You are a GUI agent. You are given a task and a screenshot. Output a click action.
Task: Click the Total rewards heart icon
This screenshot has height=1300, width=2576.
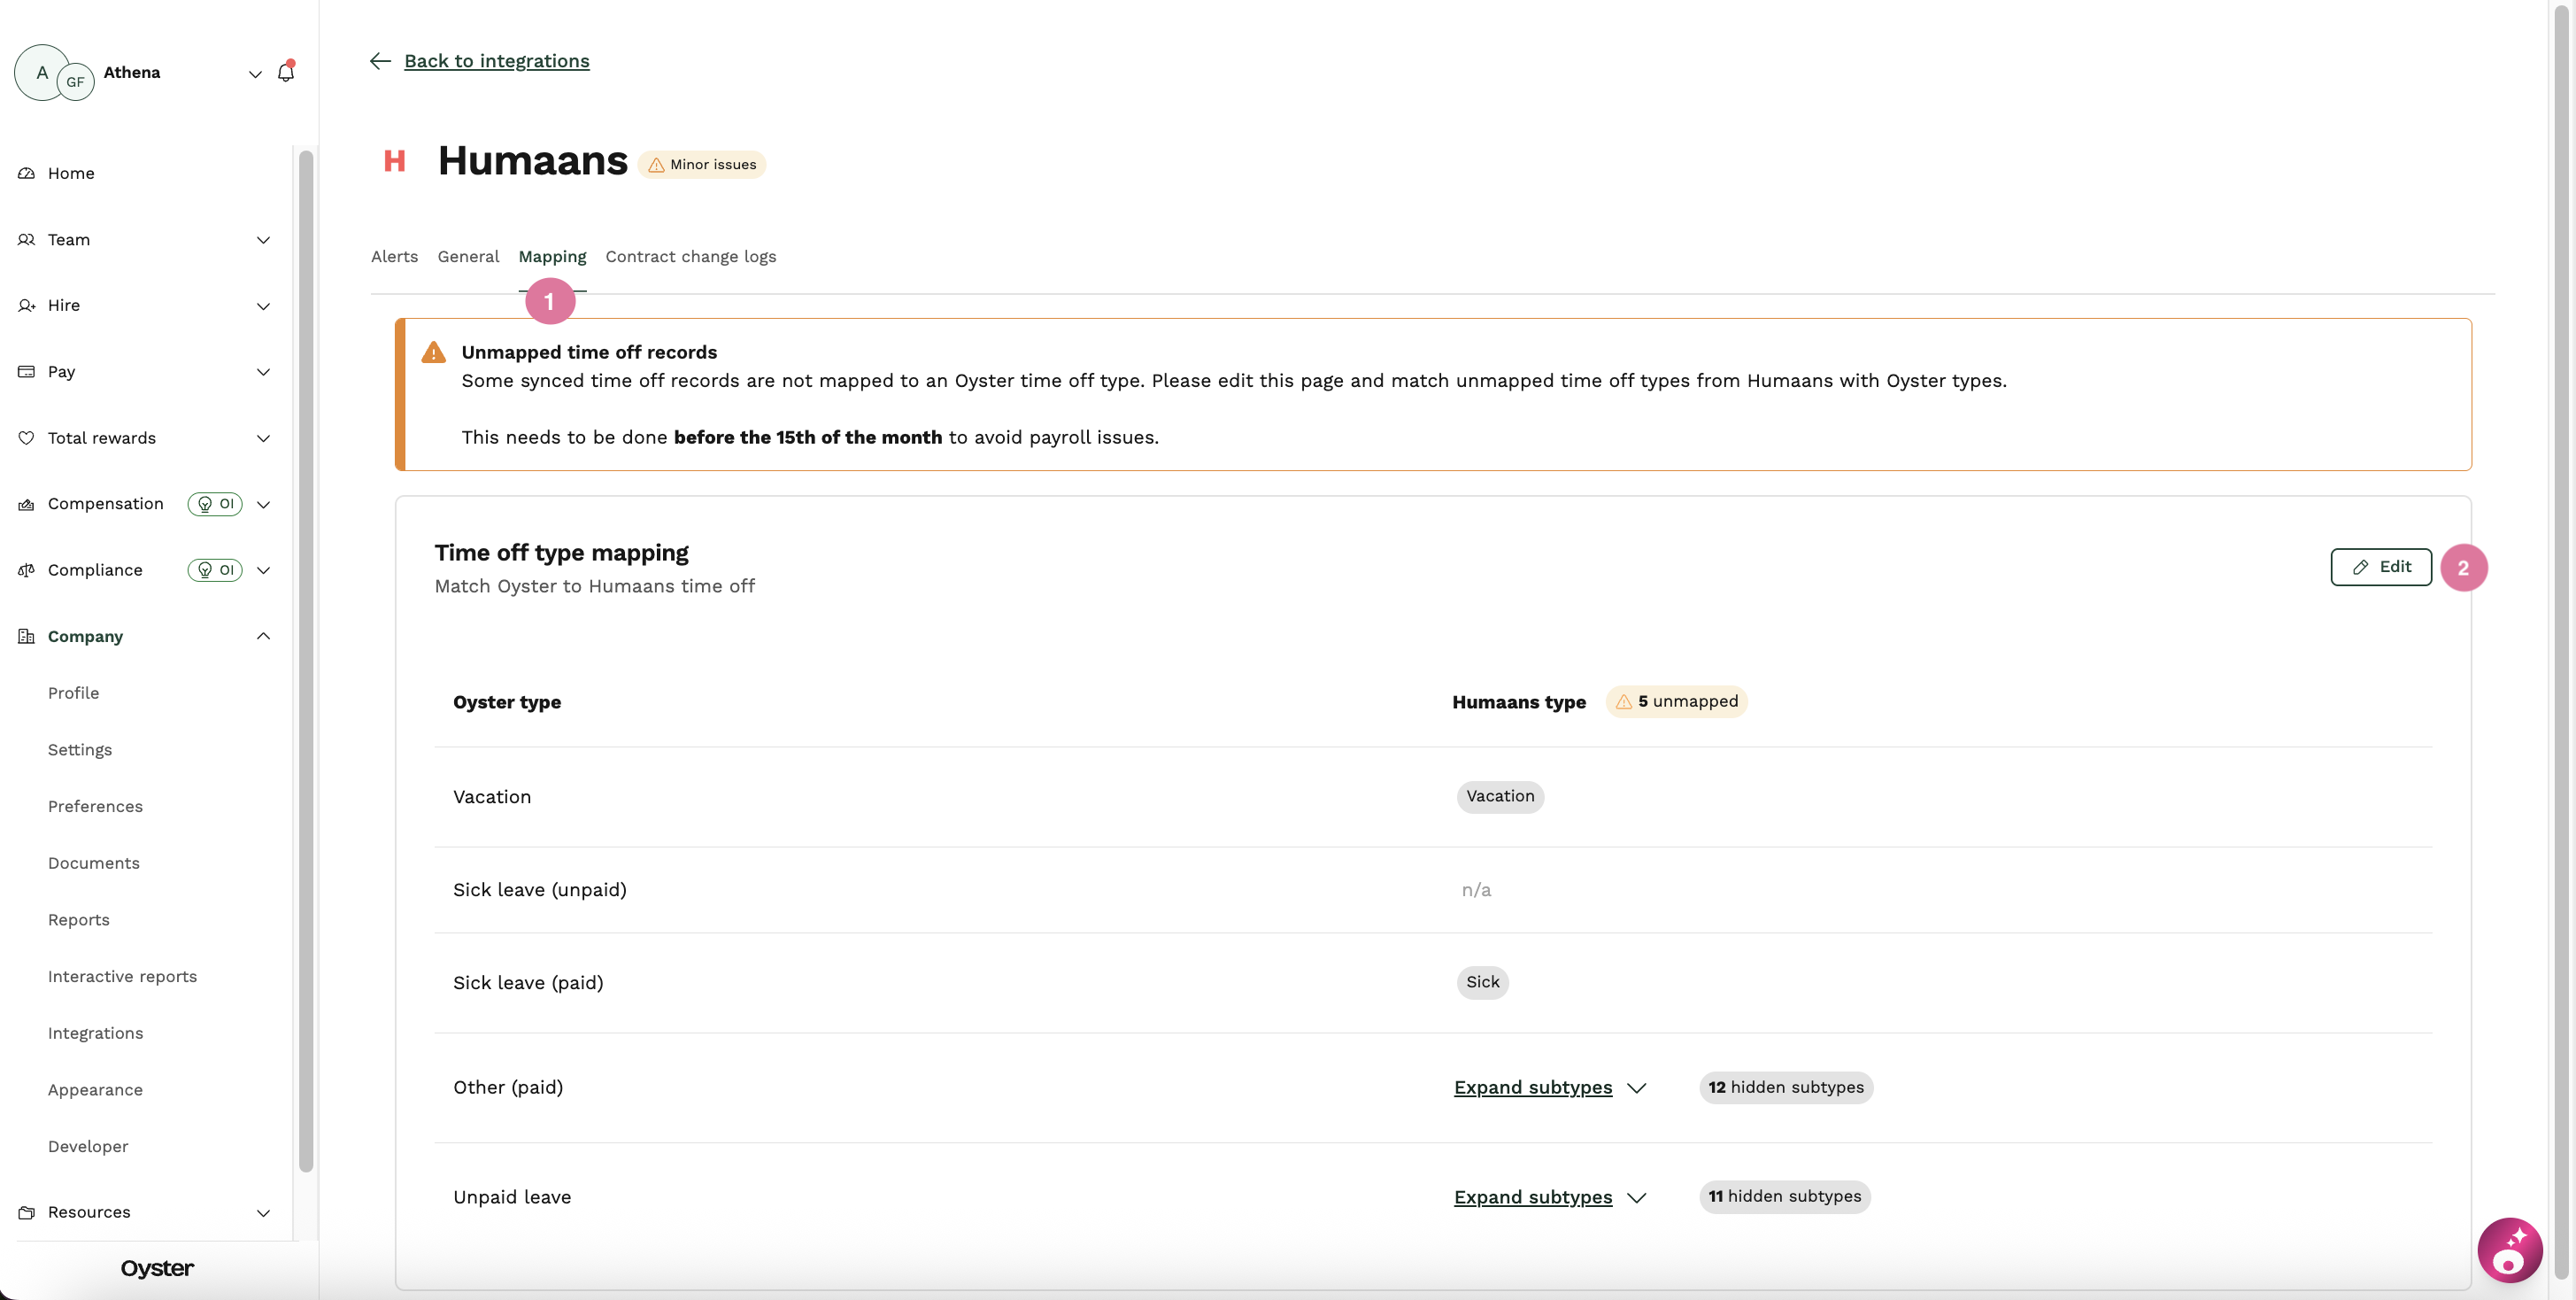(x=27, y=438)
